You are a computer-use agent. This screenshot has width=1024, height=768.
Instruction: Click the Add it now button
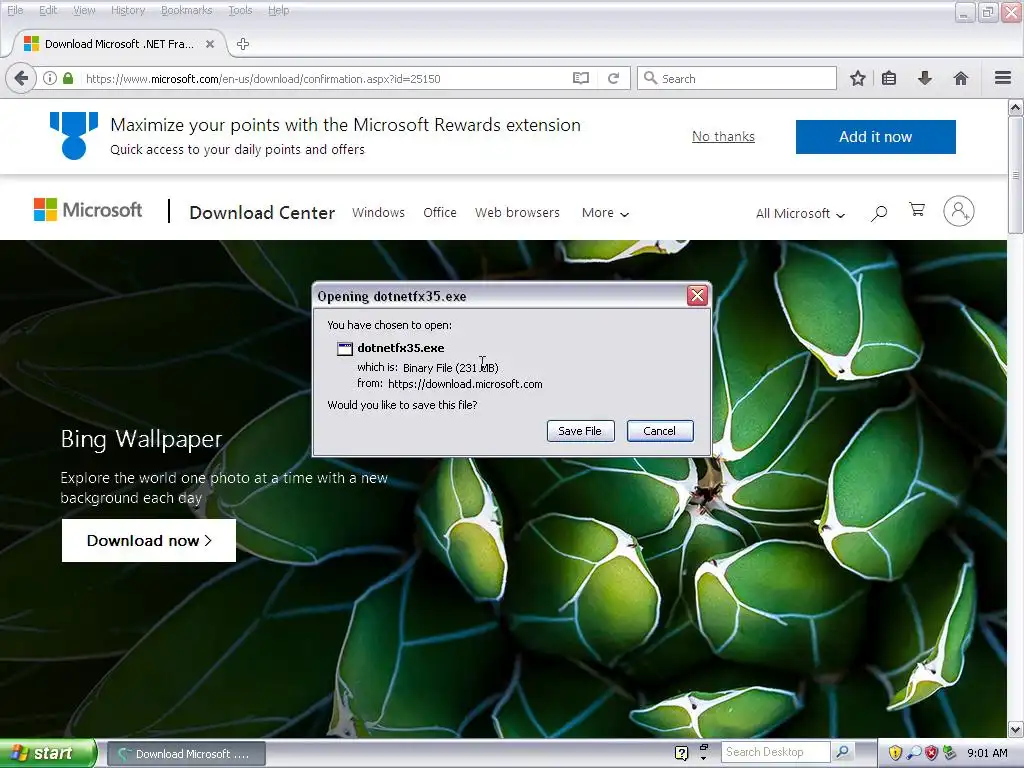pos(875,136)
